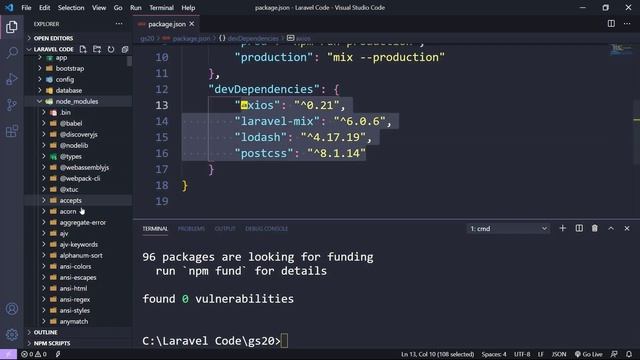This screenshot has width=640, height=360.
Task: Maximize the terminal panel size
Action: [x=611, y=228]
